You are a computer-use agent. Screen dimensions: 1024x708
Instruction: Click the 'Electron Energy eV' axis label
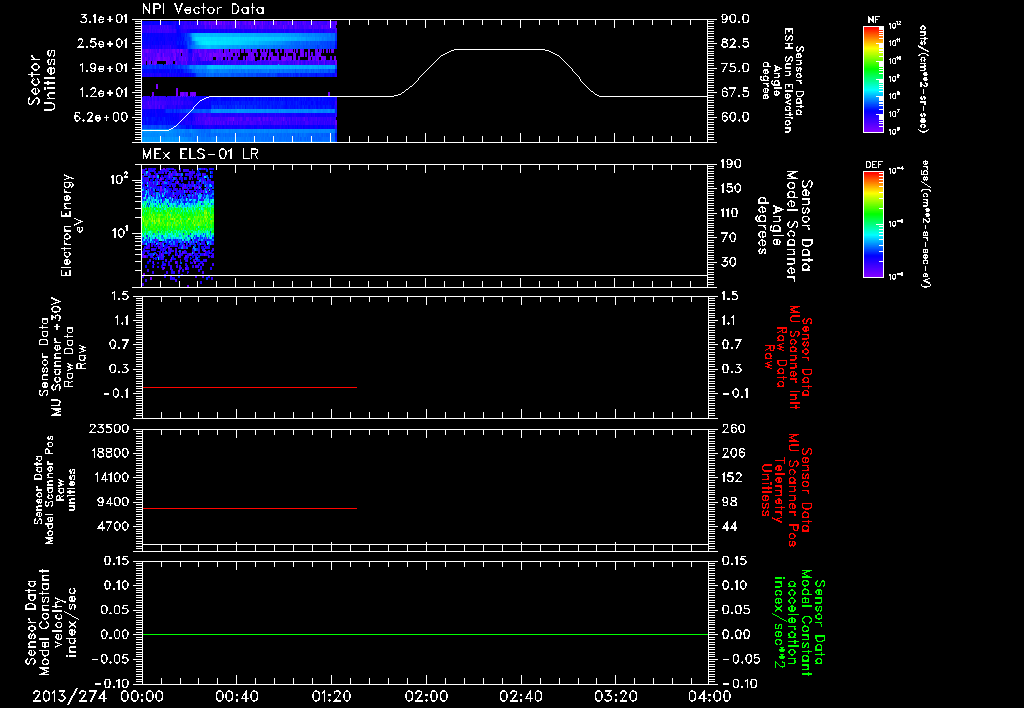(x=73, y=225)
